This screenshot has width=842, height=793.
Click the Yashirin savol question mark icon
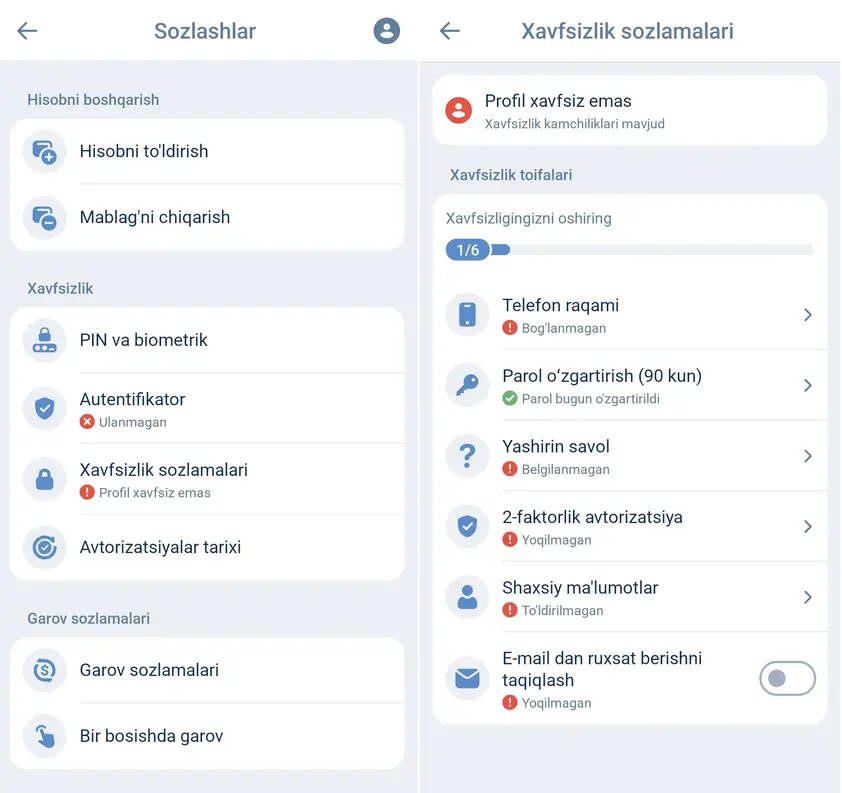pyautogui.click(x=466, y=456)
